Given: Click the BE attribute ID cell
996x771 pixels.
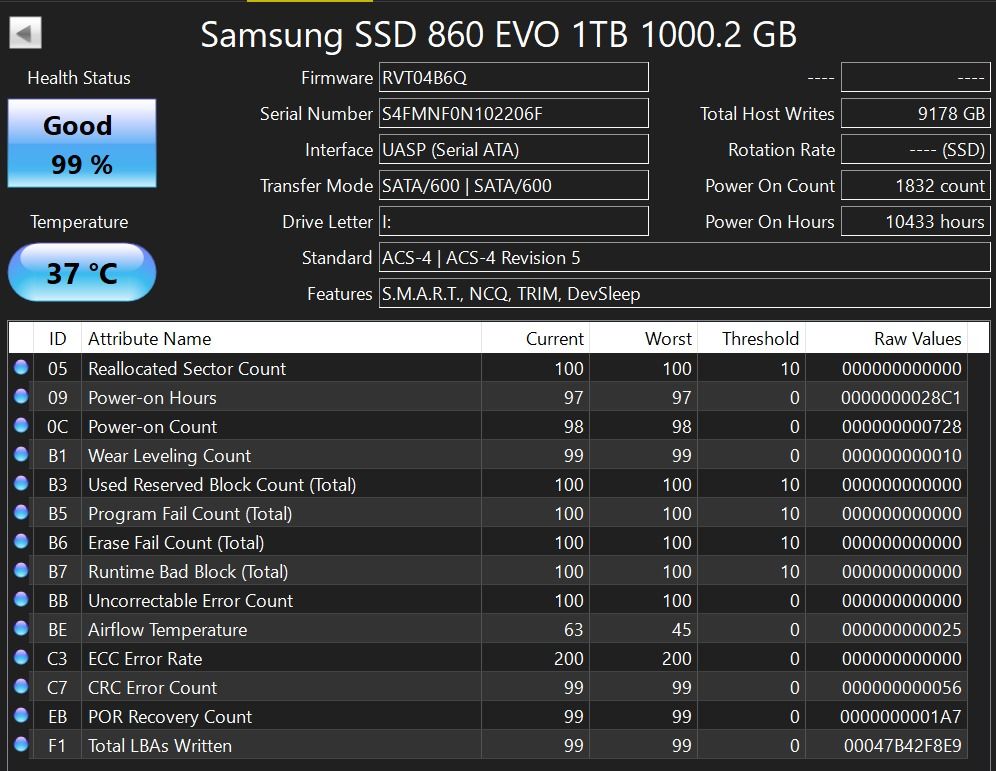Looking at the screenshot, I should (58, 629).
